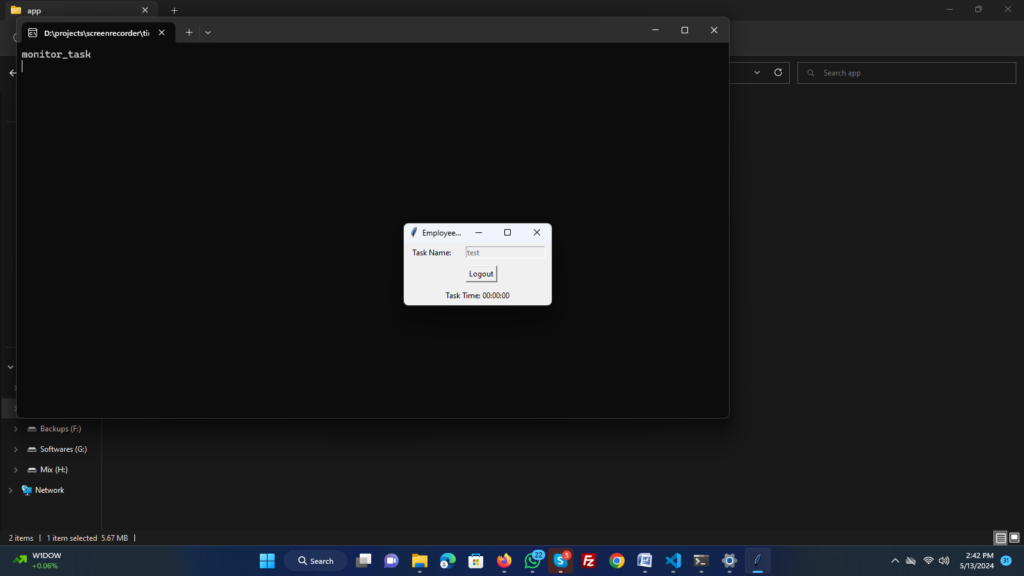Switch to details view layout

coord(1000,538)
